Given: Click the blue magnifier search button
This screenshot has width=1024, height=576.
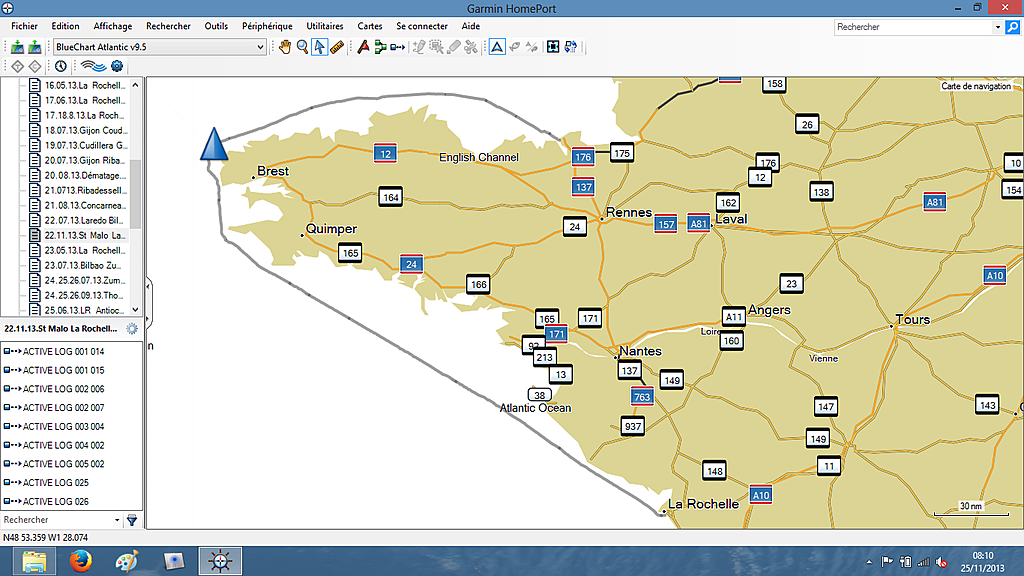Looking at the screenshot, I should [1012, 27].
